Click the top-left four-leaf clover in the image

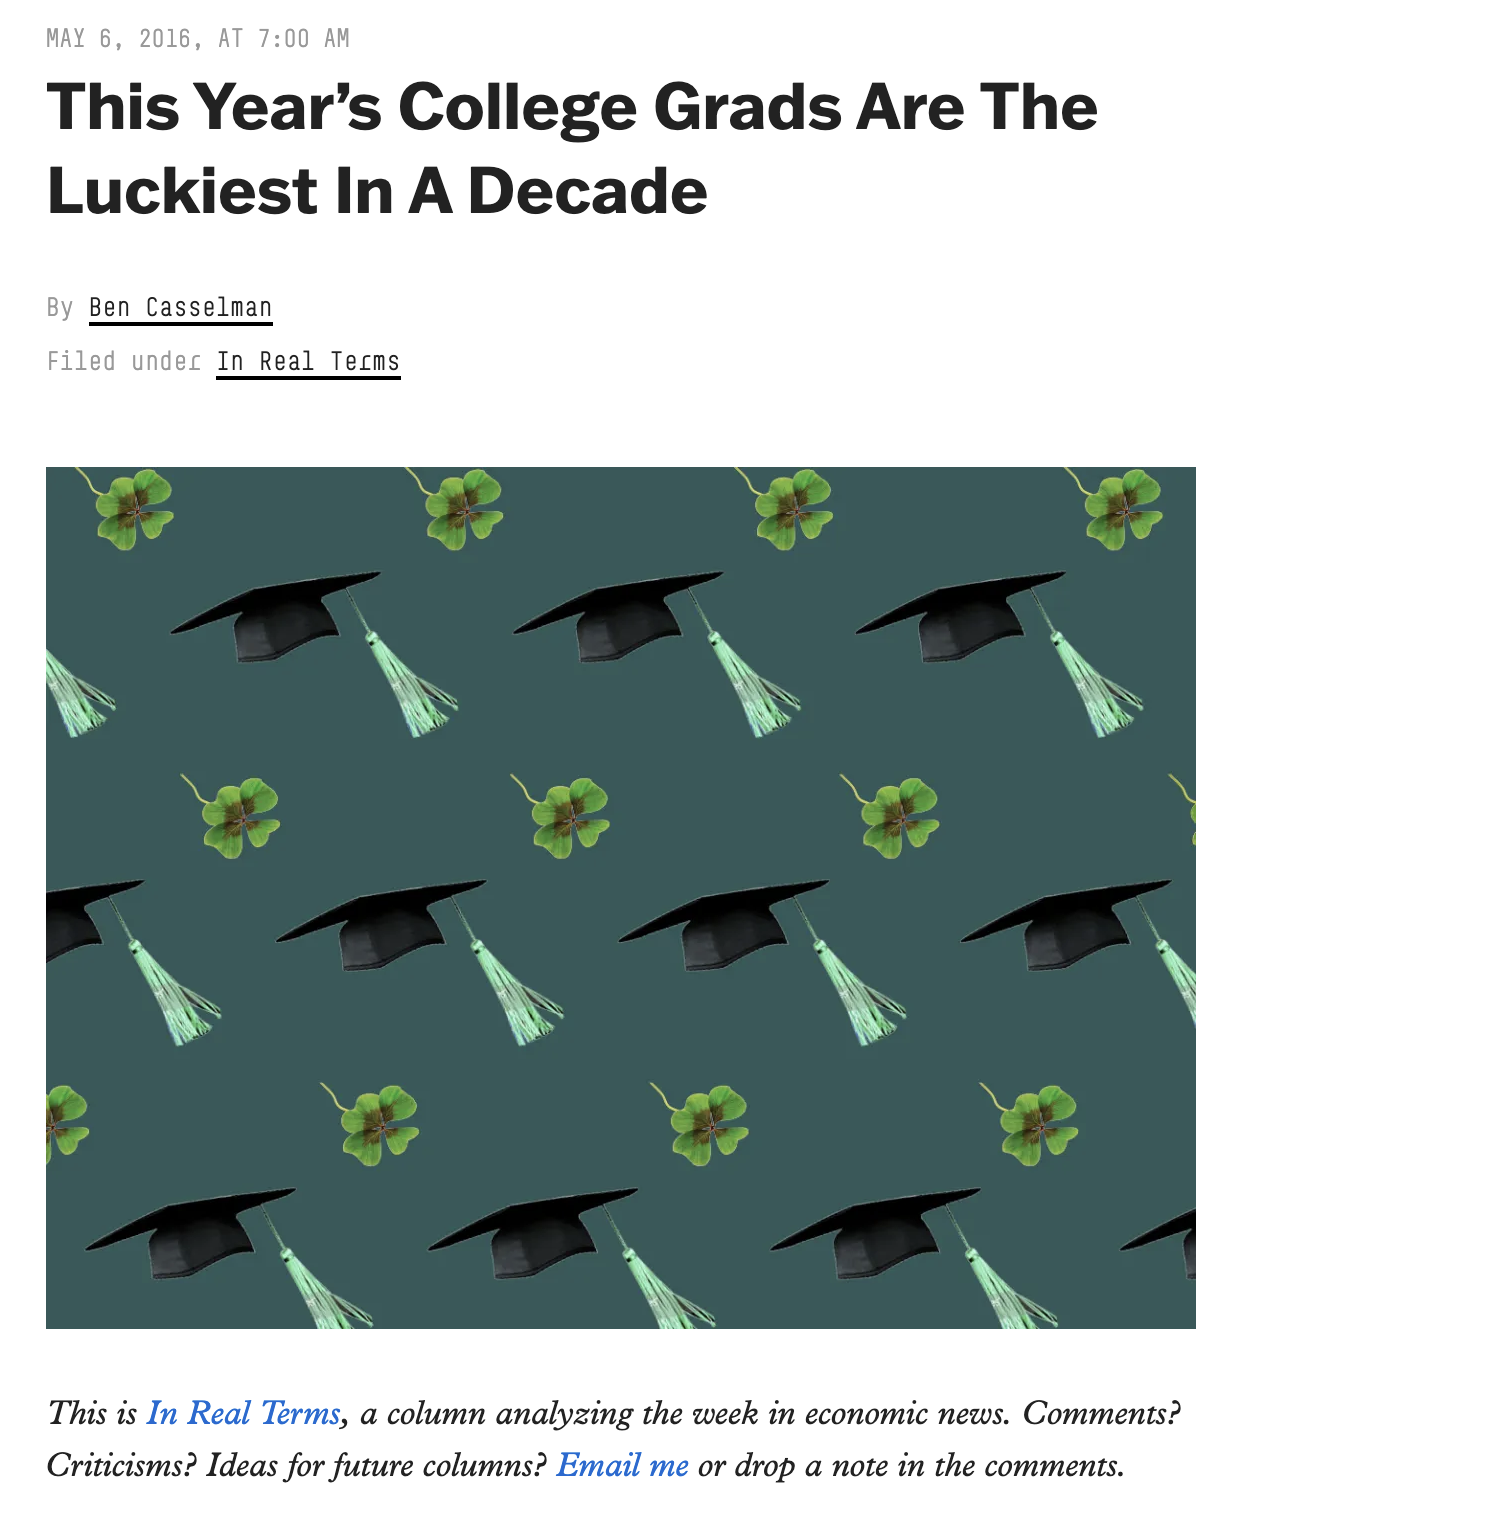(x=132, y=508)
